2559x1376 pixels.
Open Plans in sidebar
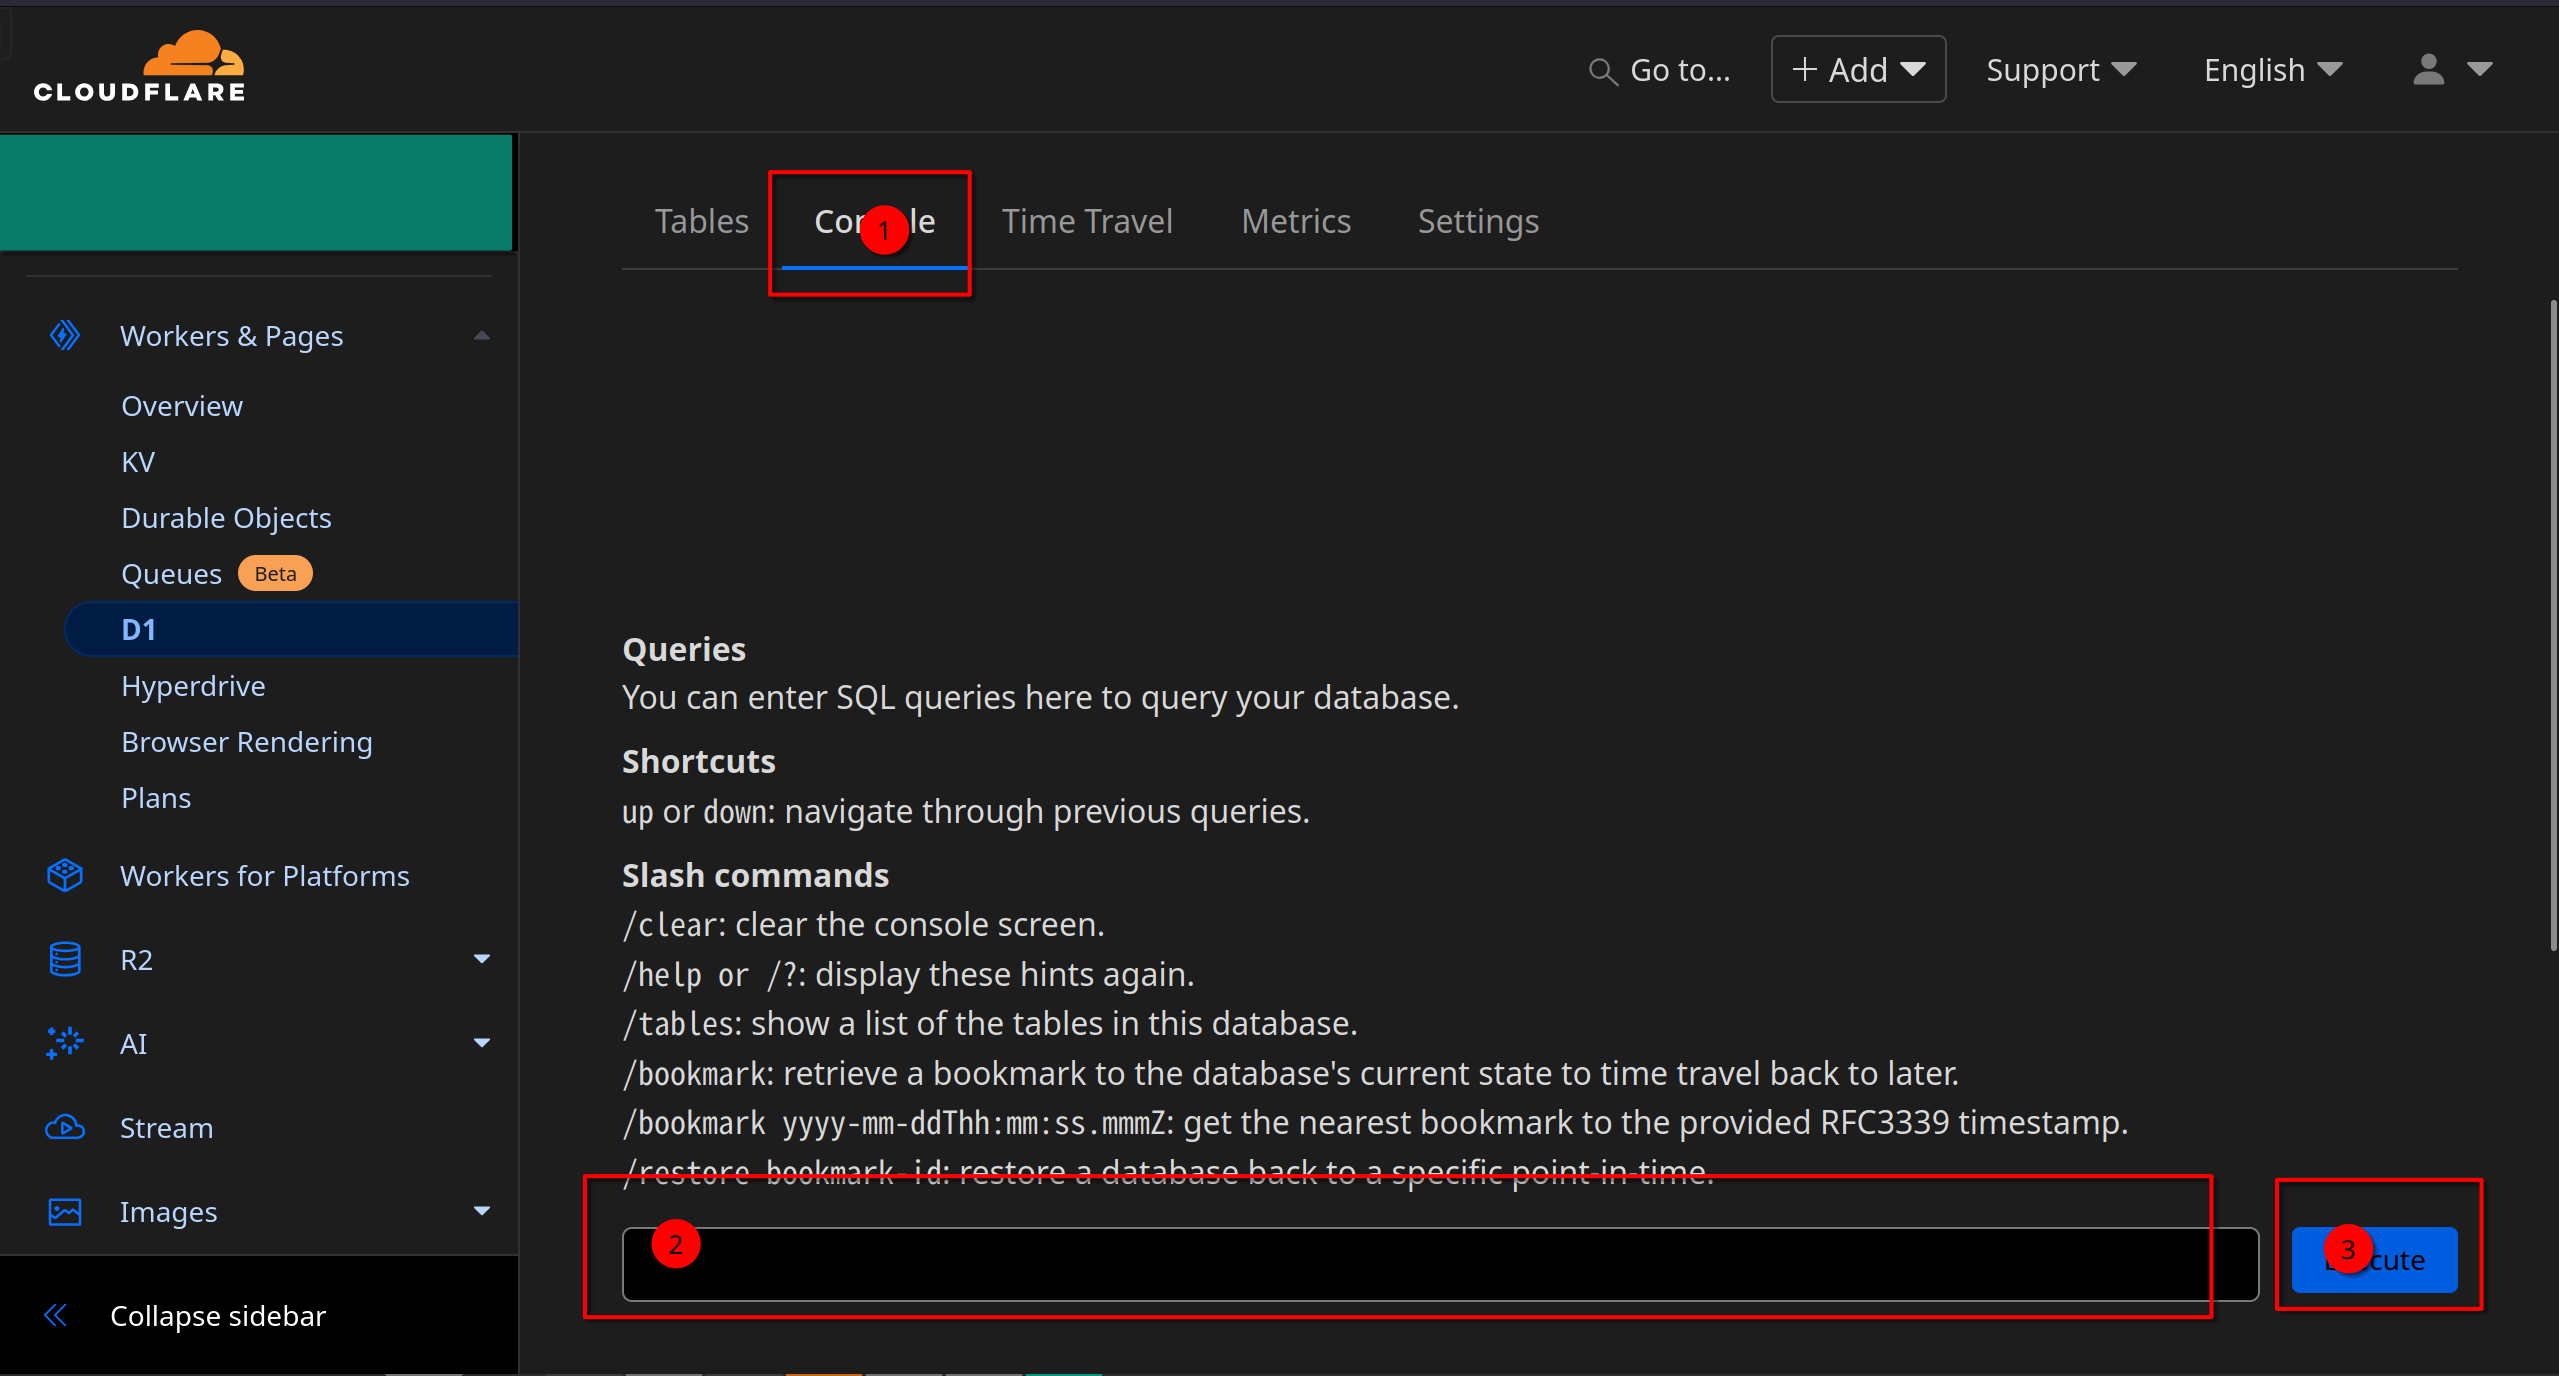coord(156,798)
